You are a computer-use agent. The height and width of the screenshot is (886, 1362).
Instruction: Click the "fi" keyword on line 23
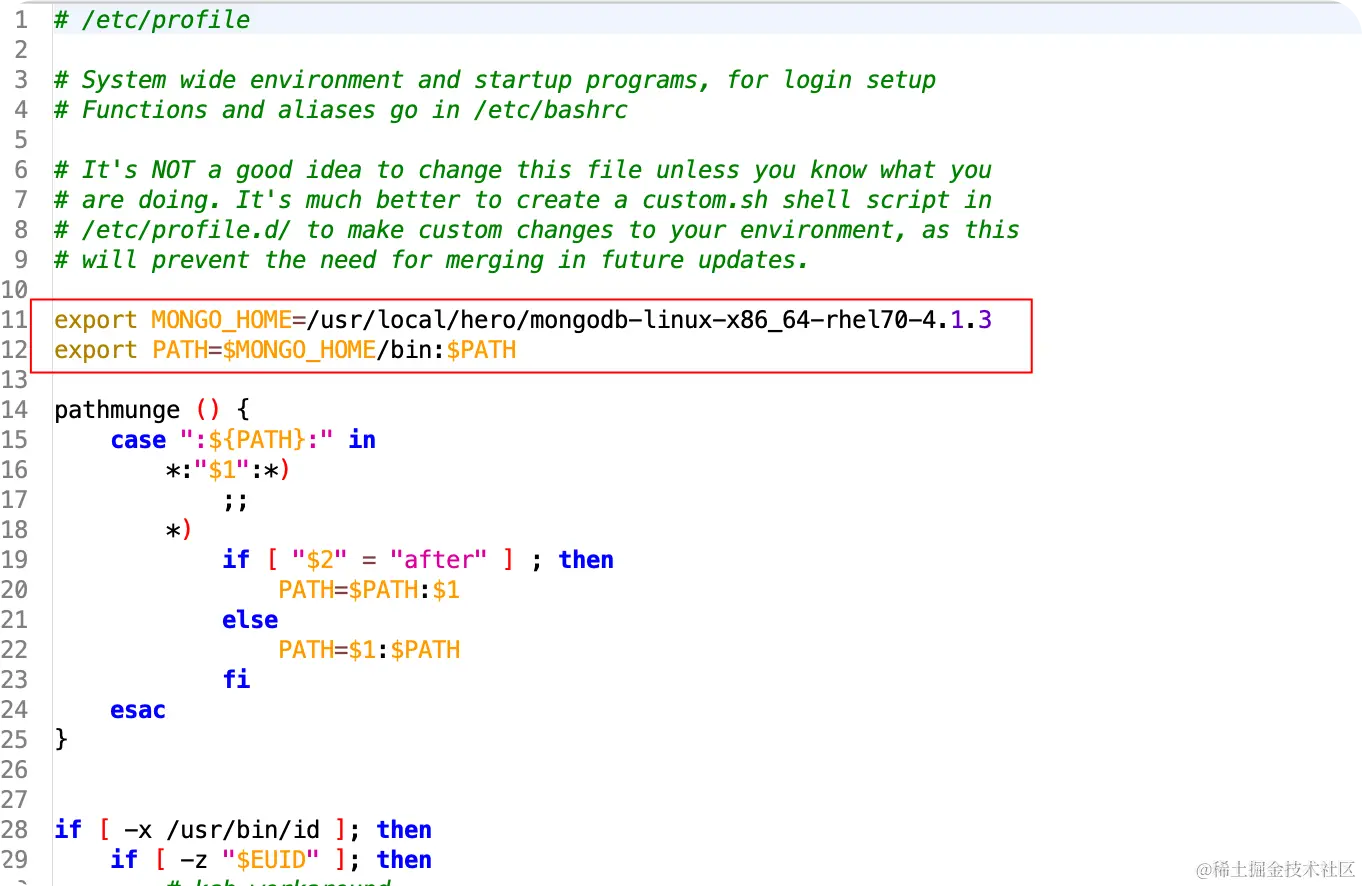tap(236, 680)
